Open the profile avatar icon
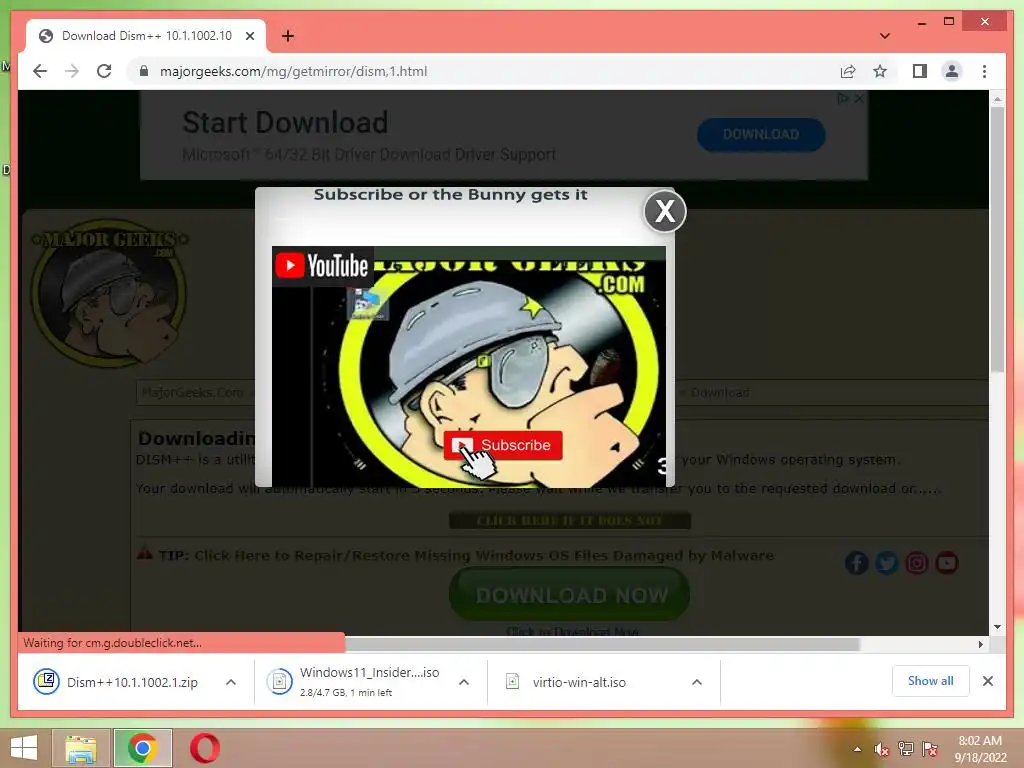The width and height of the screenshot is (1024, 768). pos(952,71)
